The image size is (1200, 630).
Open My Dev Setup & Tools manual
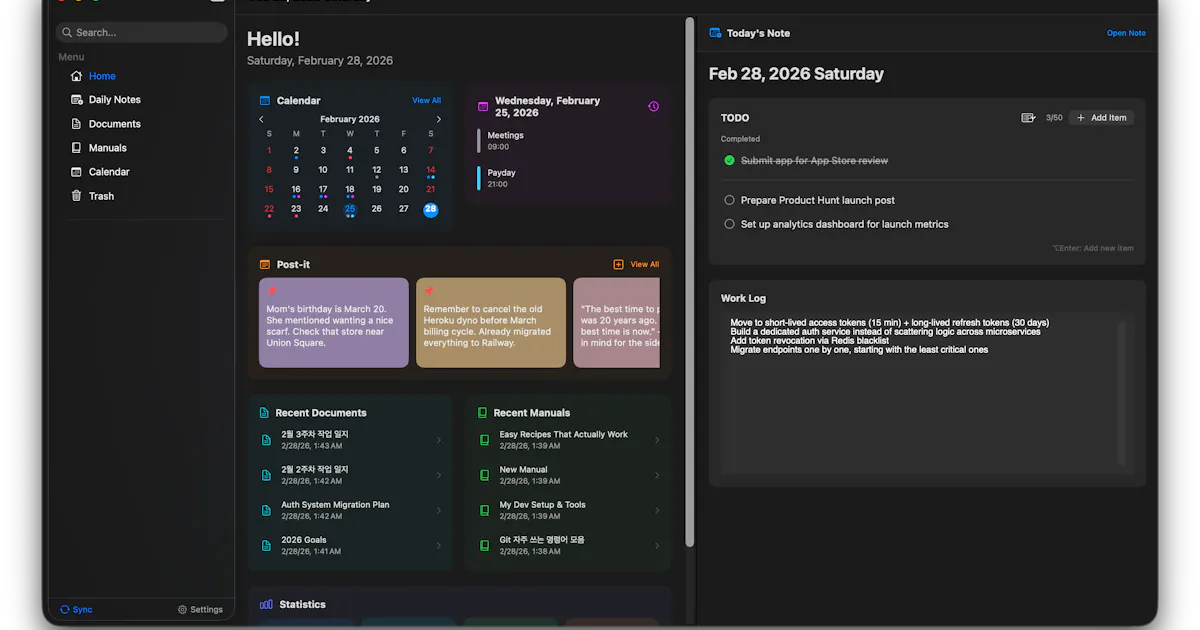tap(569, 510)
